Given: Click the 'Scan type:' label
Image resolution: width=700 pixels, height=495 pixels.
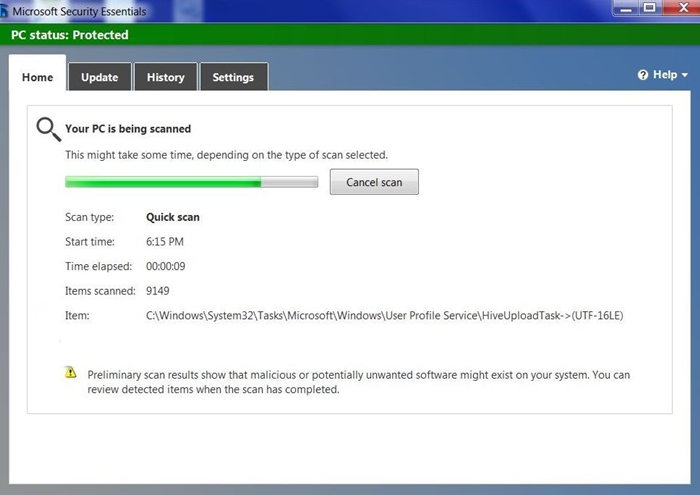Looking at the screenshot, I should coord(89,217).
